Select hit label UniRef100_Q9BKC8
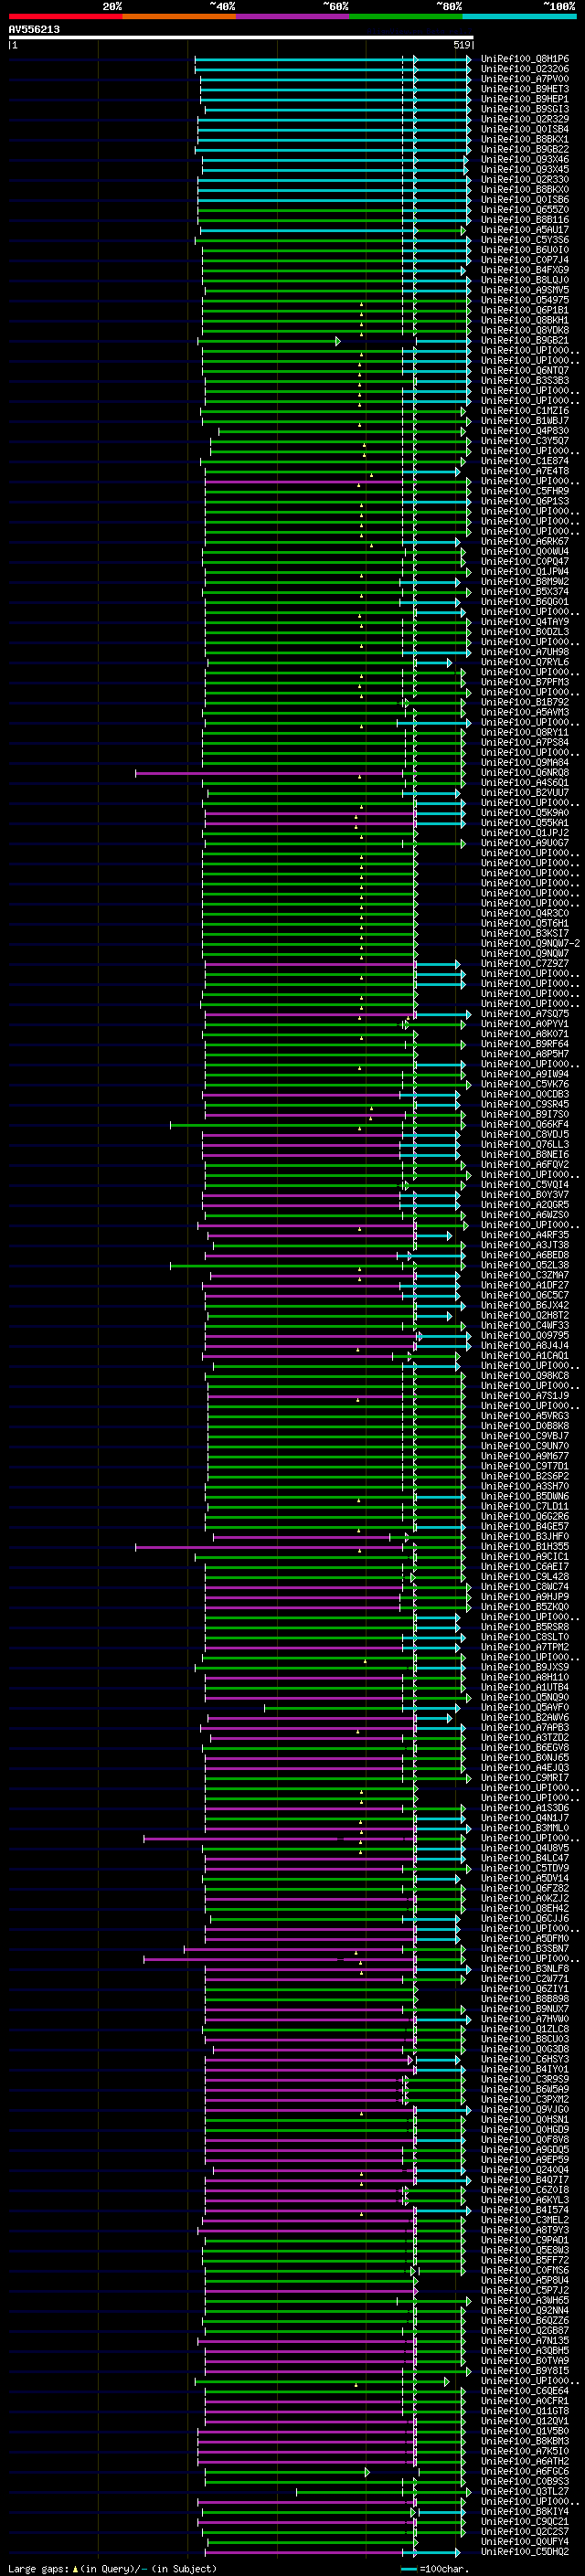This screenshot has height=2576, width=585. tap(525, 1375)
